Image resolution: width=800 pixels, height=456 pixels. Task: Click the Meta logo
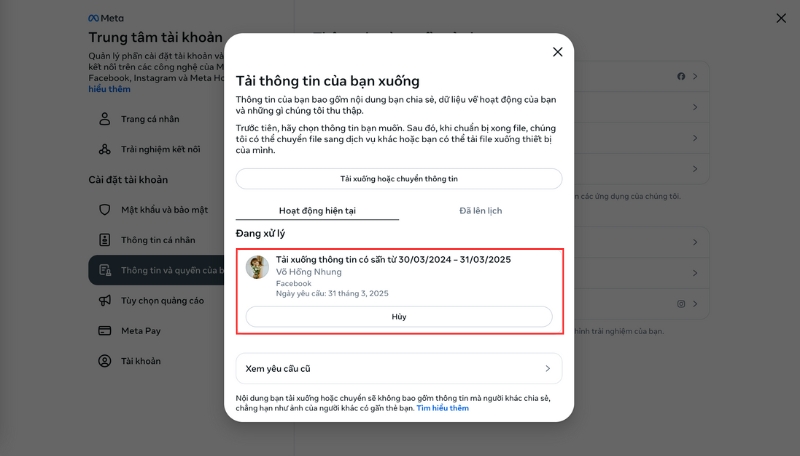(106, 18)
